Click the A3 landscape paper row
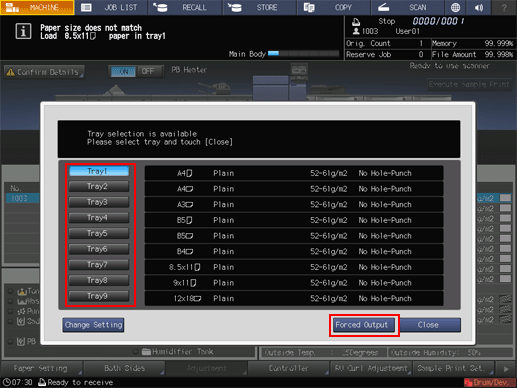Screen dimensions: 517x388 click(x=294, y=205)
